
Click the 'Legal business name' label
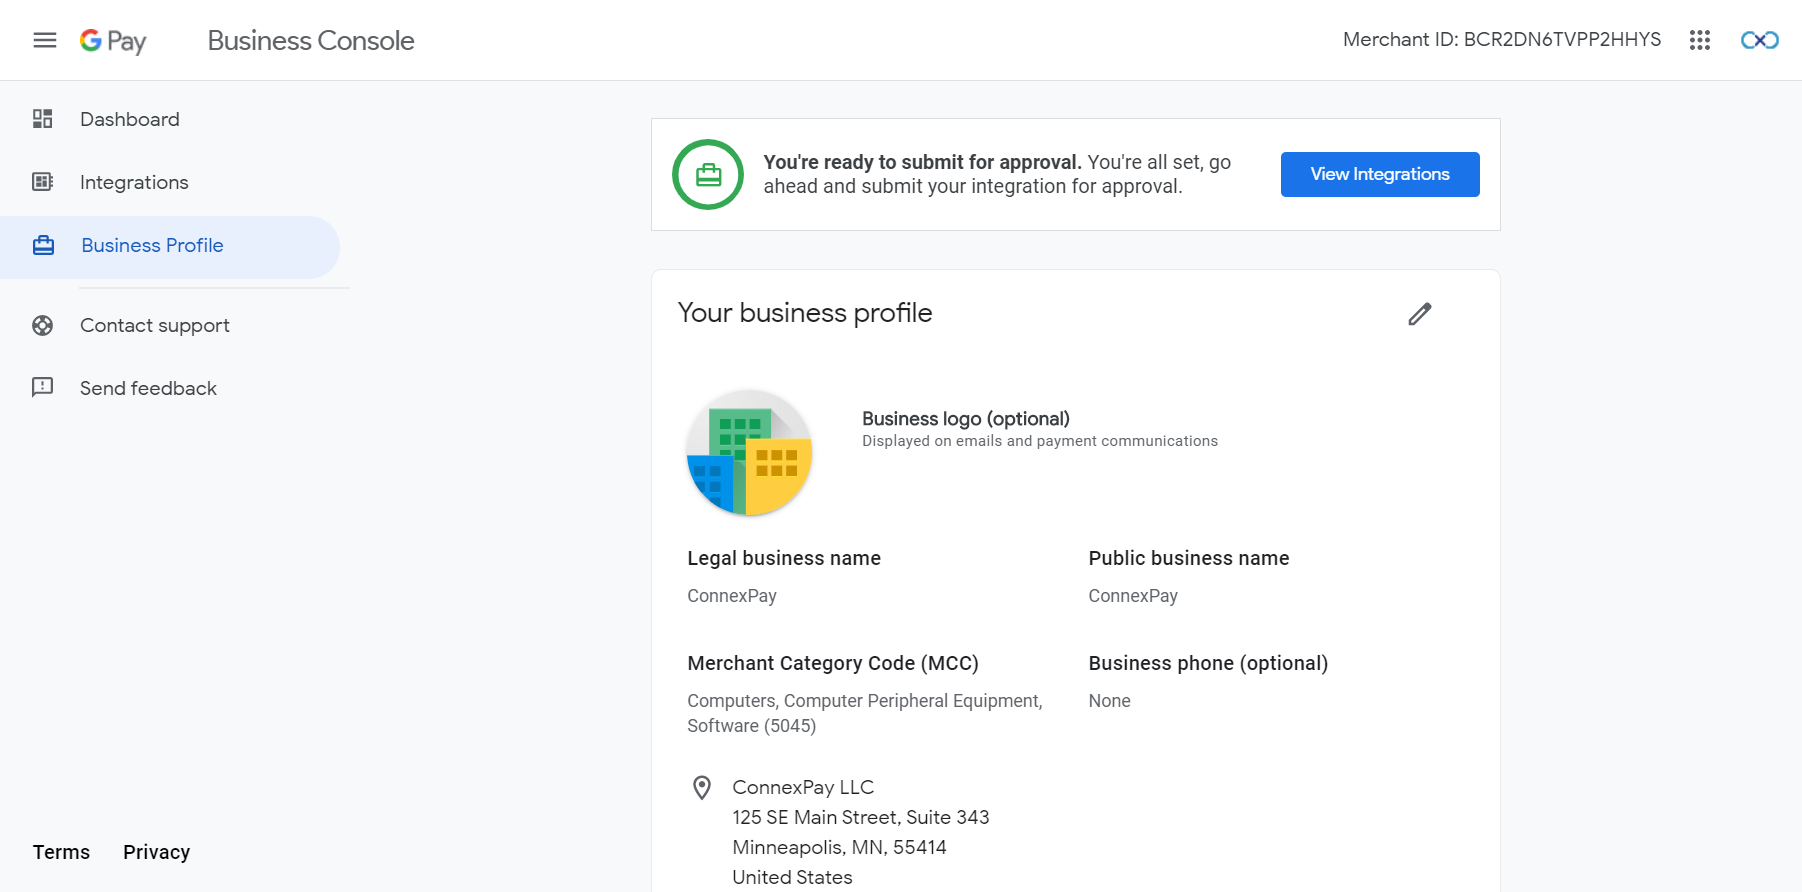(x=784, y=558)
